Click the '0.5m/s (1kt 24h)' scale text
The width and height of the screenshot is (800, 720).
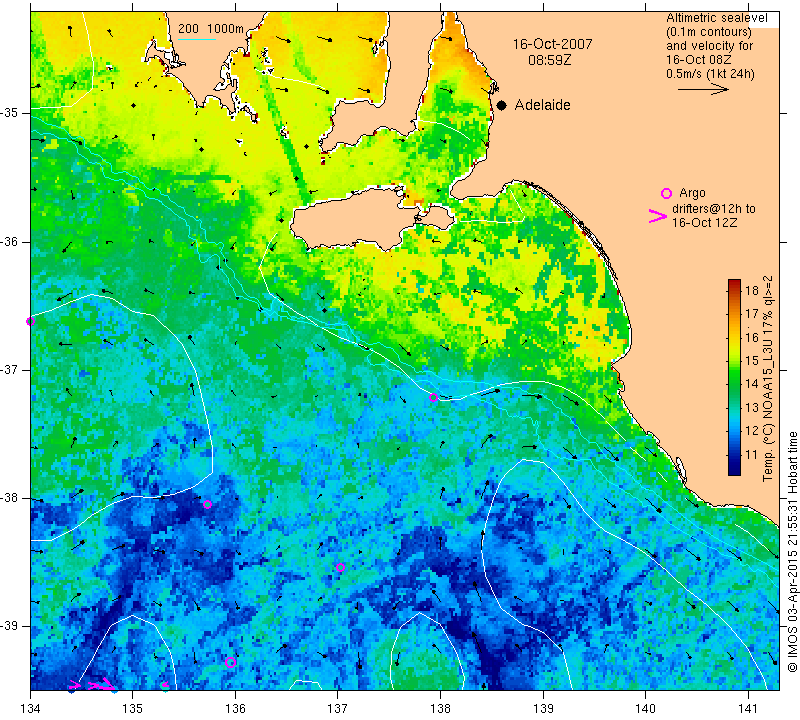(x=710, y=74)
